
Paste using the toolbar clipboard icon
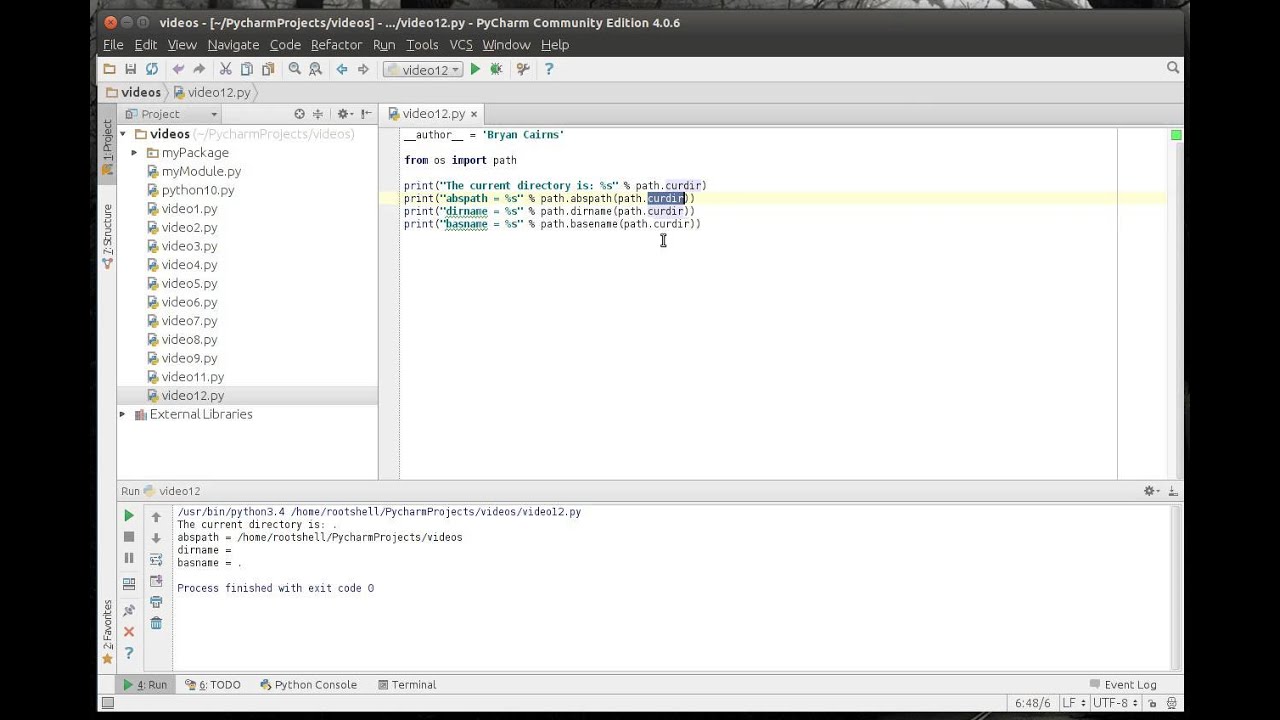pyautogui.click(x=268, y=69)
